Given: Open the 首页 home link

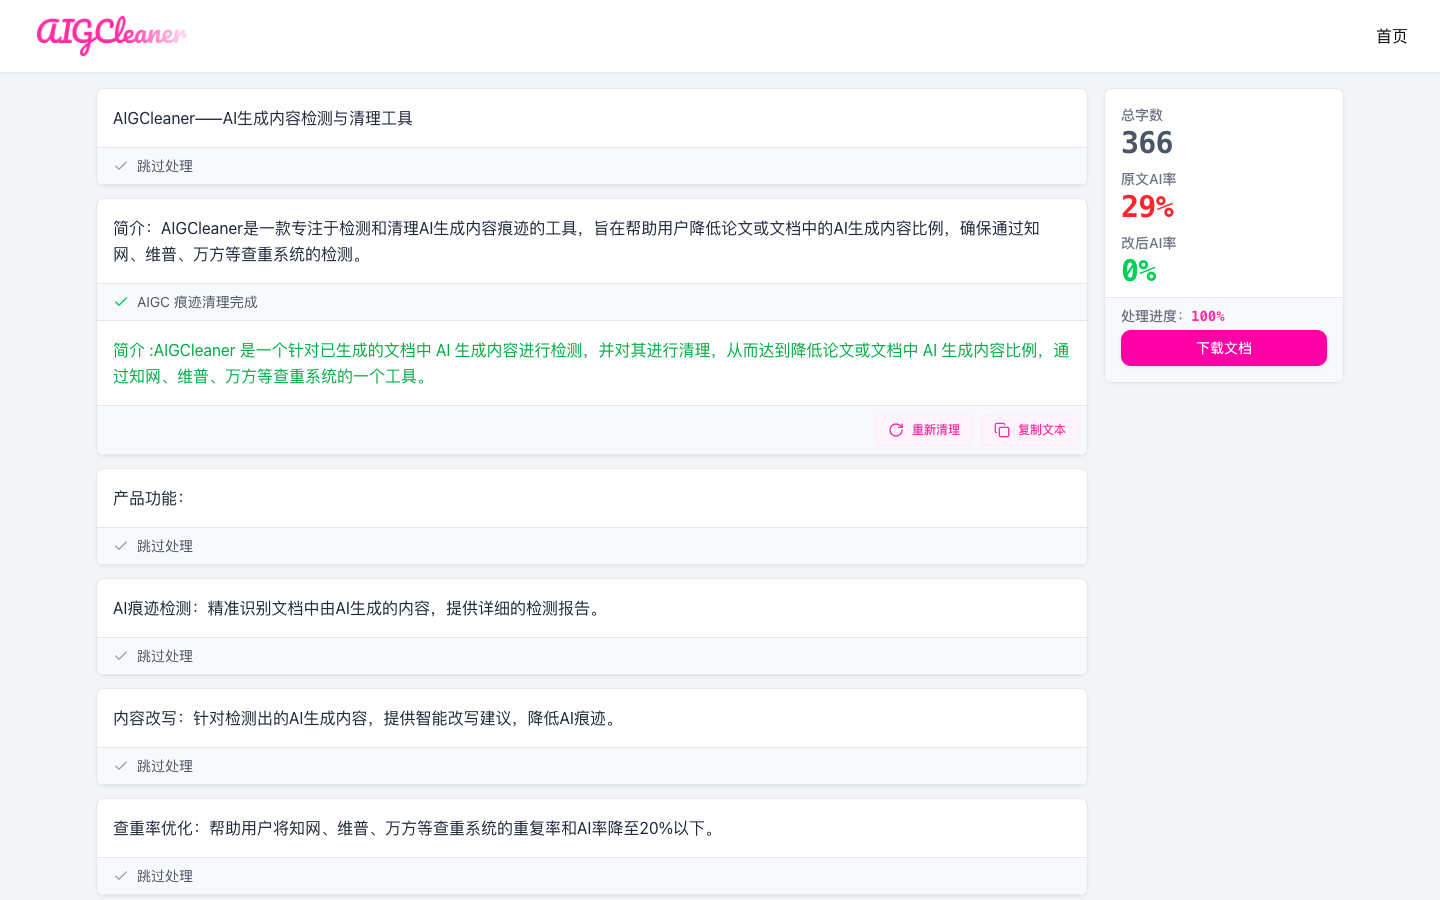Looking at the screenshot, I should (1391, 36).
